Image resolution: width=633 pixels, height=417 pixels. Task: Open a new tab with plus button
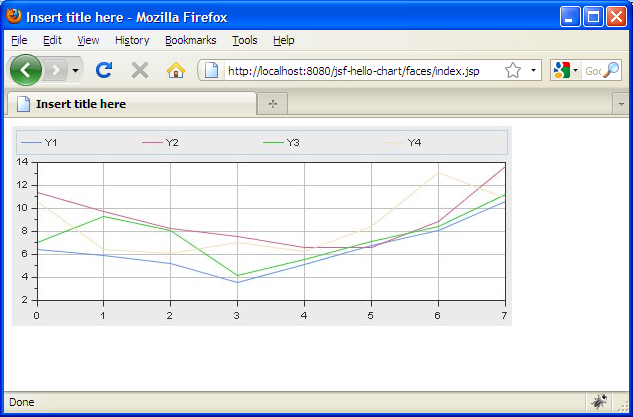click(x=272, y=104)
